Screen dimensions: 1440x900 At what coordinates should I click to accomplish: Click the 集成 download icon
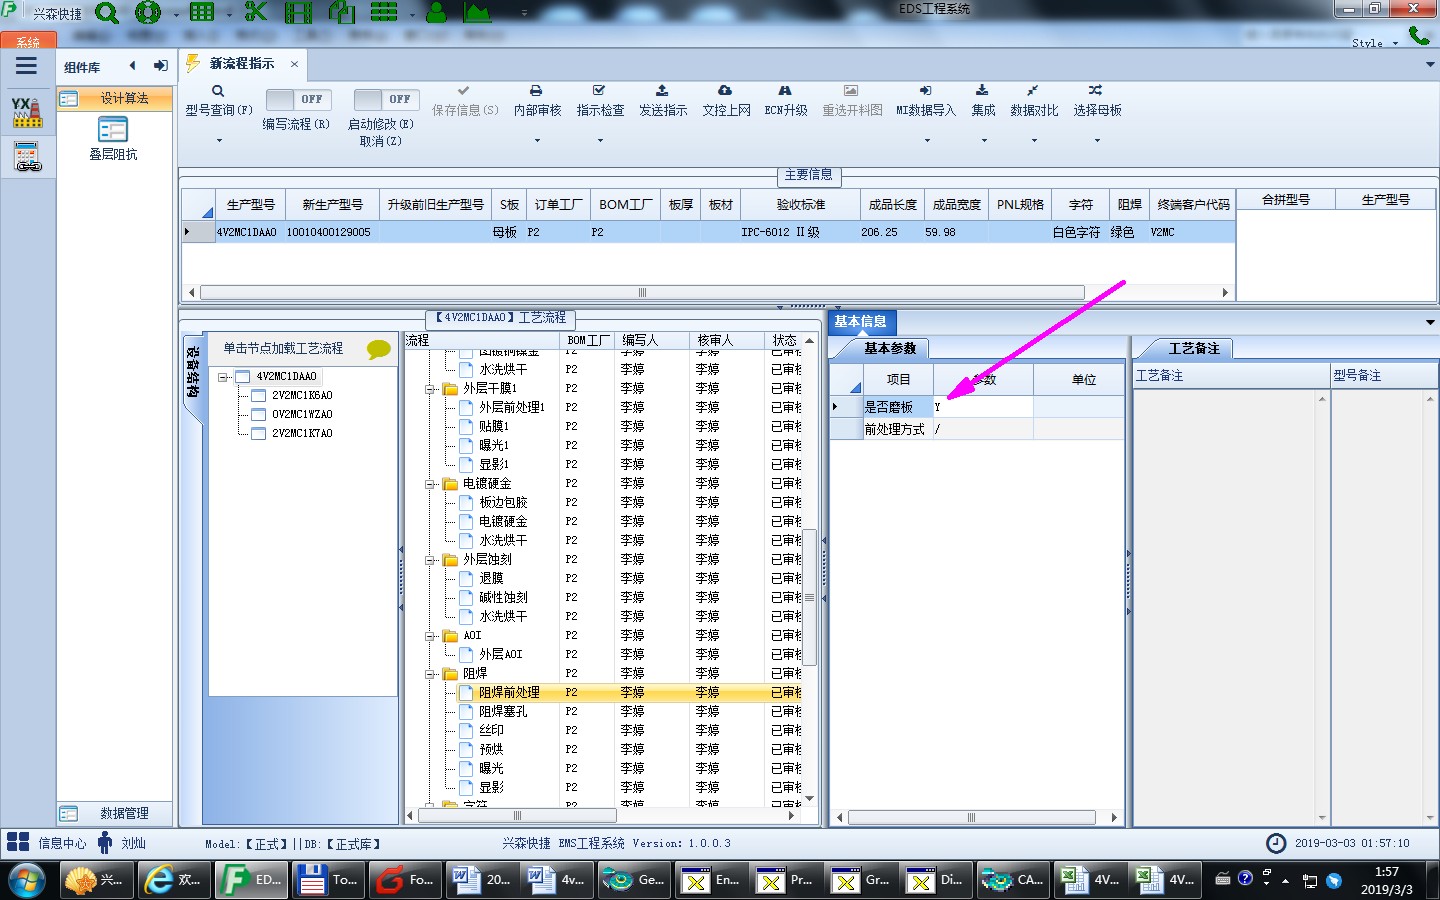coord(982,90)
